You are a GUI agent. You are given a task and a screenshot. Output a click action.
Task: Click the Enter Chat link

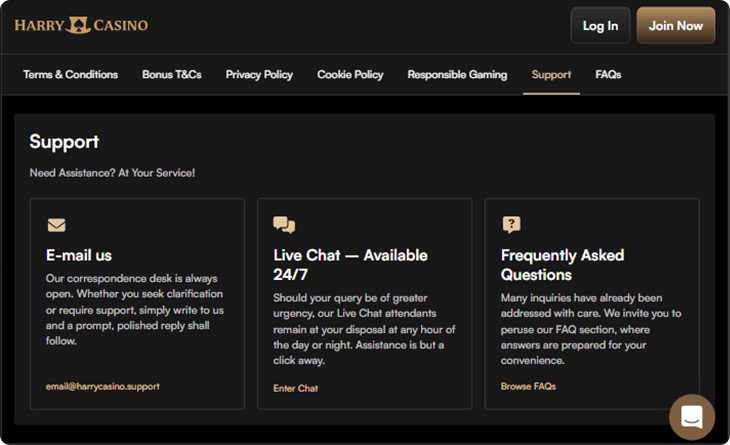[296, 388]
